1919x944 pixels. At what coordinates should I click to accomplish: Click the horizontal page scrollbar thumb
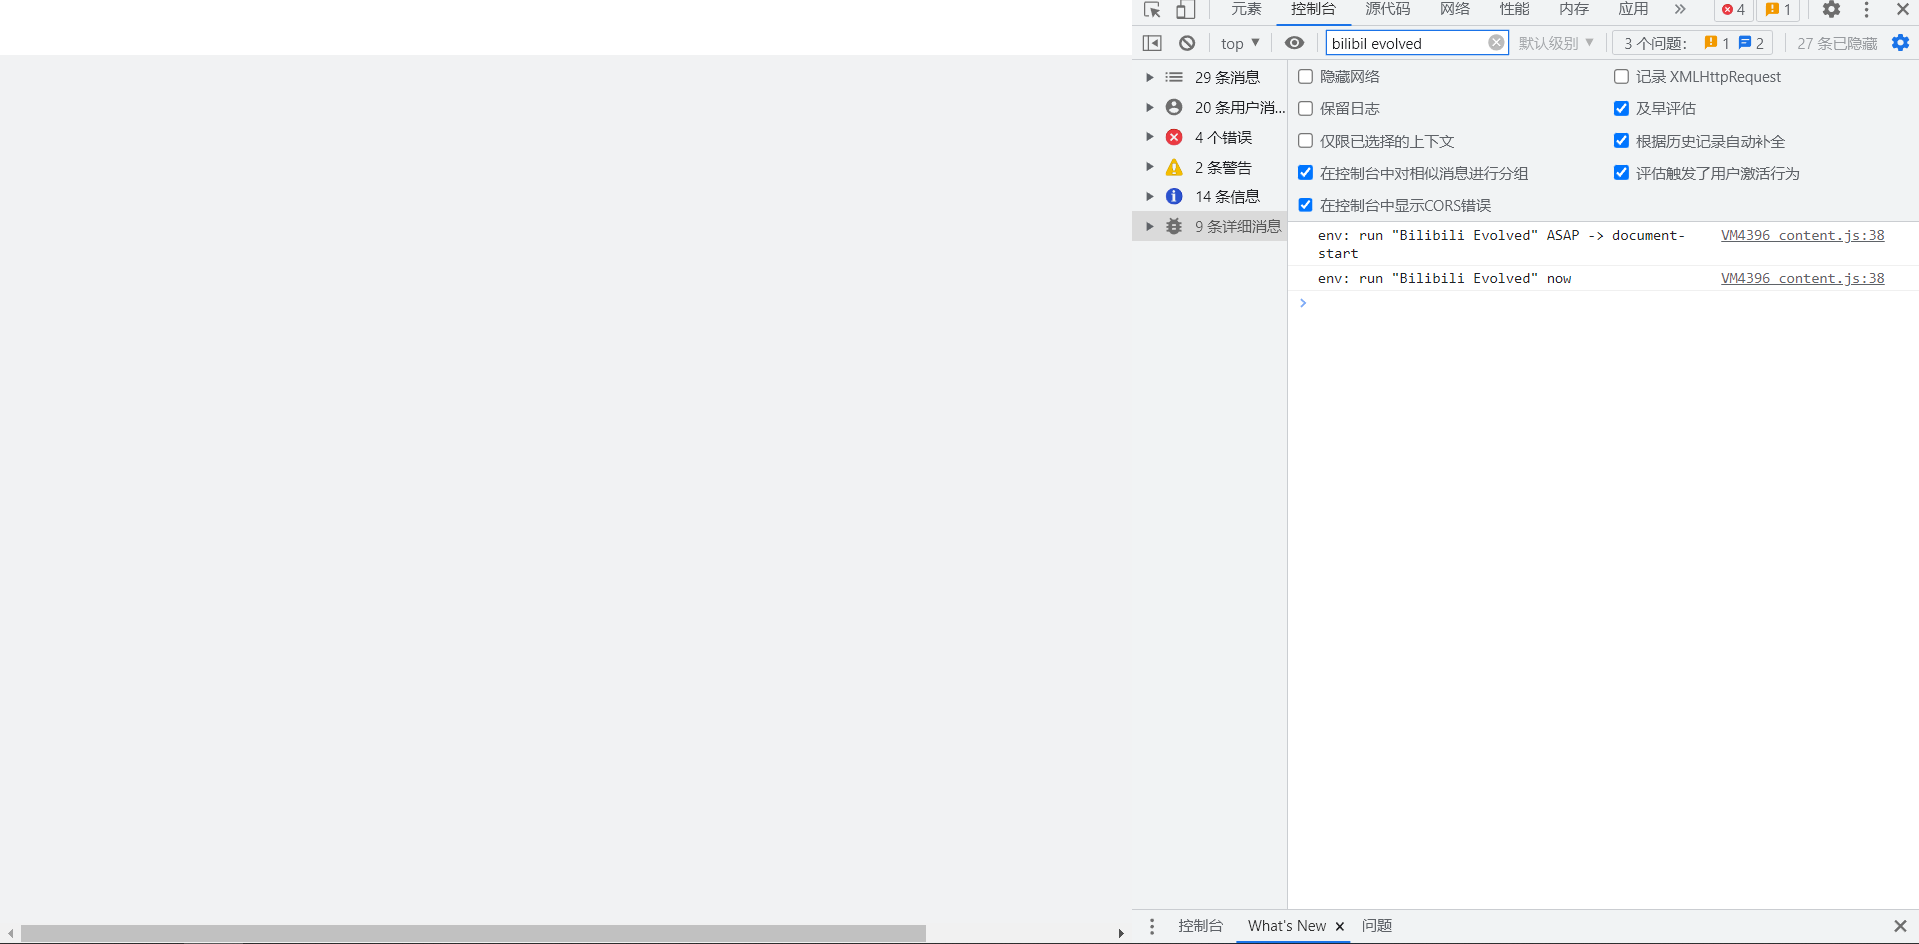tap(473, 933)
